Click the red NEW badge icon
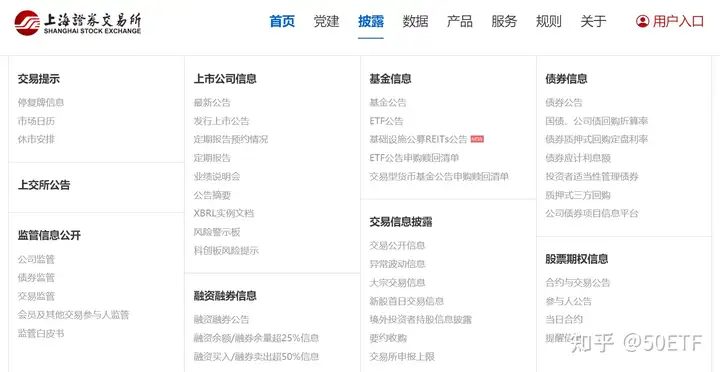 (x=477, y=139)
